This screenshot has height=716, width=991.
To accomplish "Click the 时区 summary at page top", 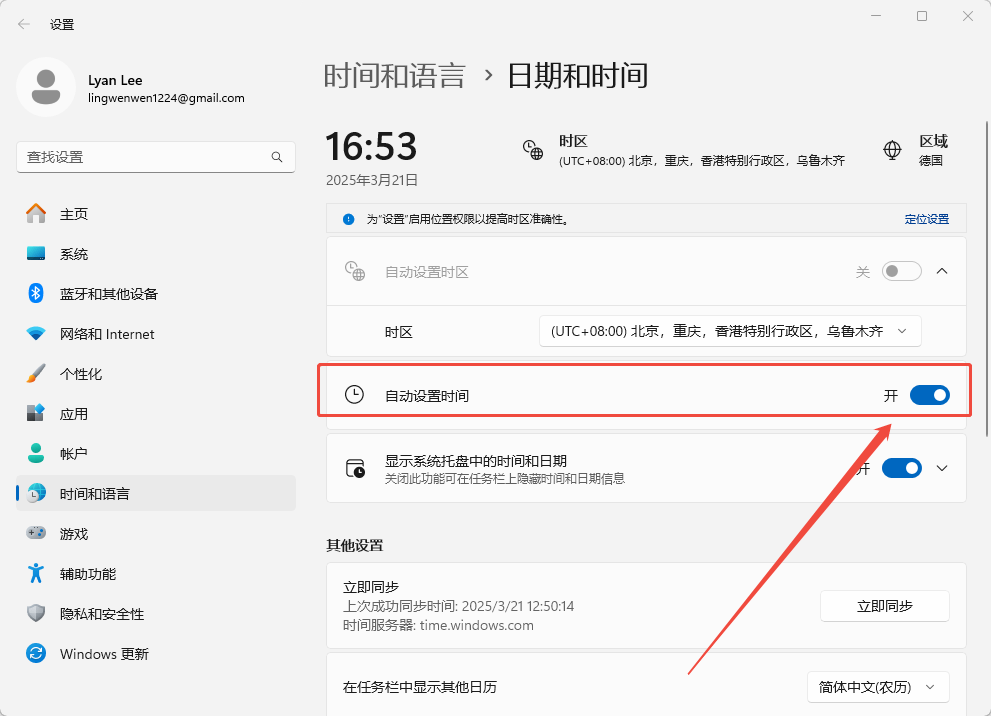I will [x=683, y=150].
